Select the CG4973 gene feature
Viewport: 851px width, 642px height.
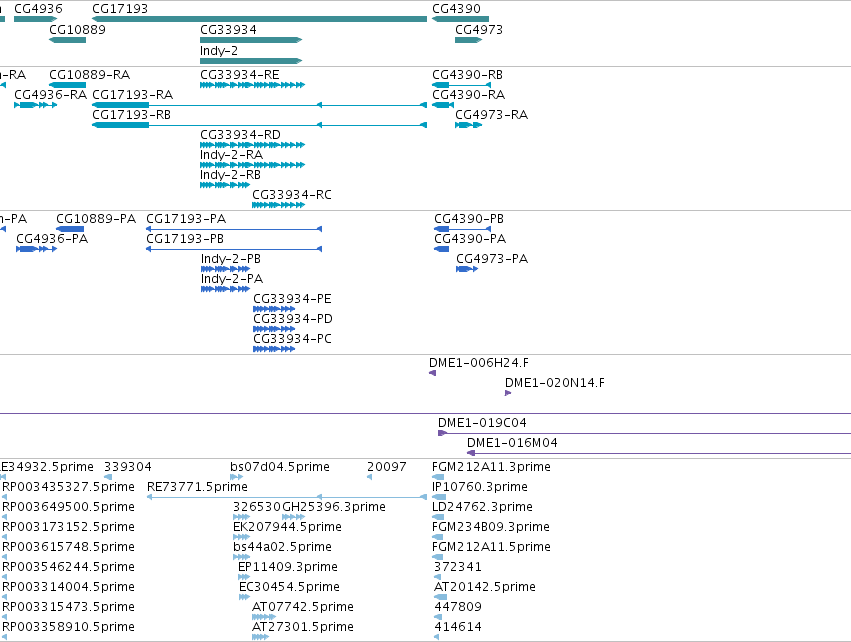pos(468,40)
